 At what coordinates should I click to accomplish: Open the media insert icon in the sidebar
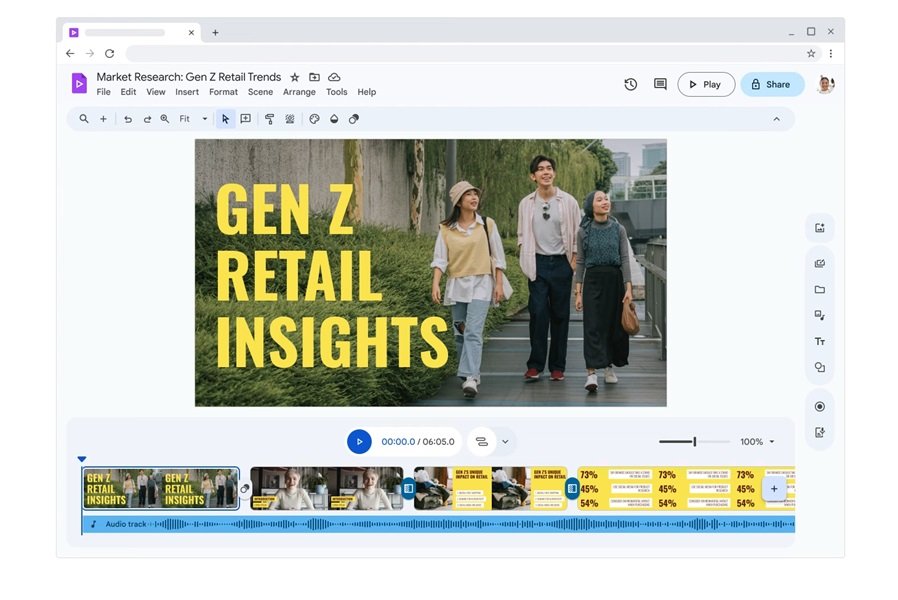tap(819, 227)
